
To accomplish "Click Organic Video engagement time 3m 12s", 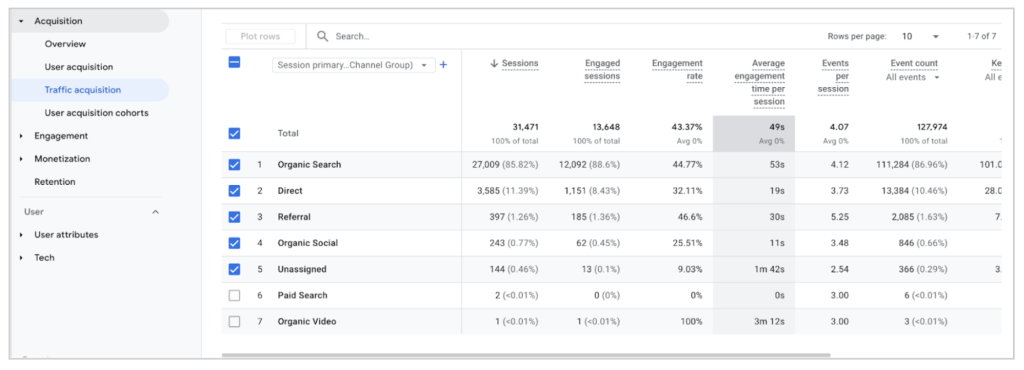I will click(x=770, y=321).
